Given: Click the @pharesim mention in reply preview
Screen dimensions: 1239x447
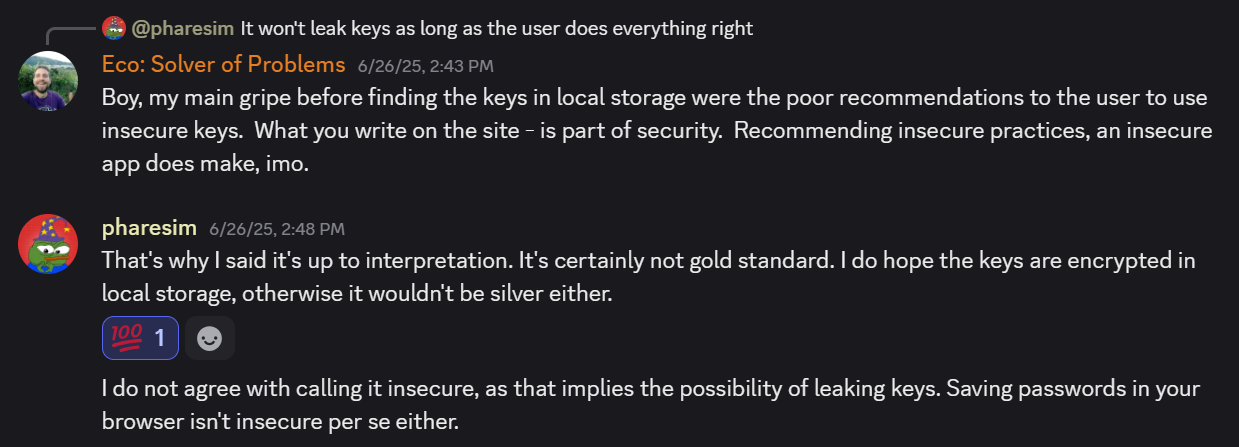Looking at the screenshot, I should point(183,28).
